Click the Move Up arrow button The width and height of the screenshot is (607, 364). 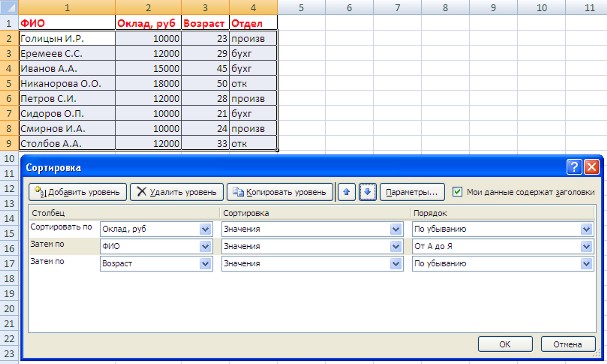pyautogui.click(x=346, y=192)
